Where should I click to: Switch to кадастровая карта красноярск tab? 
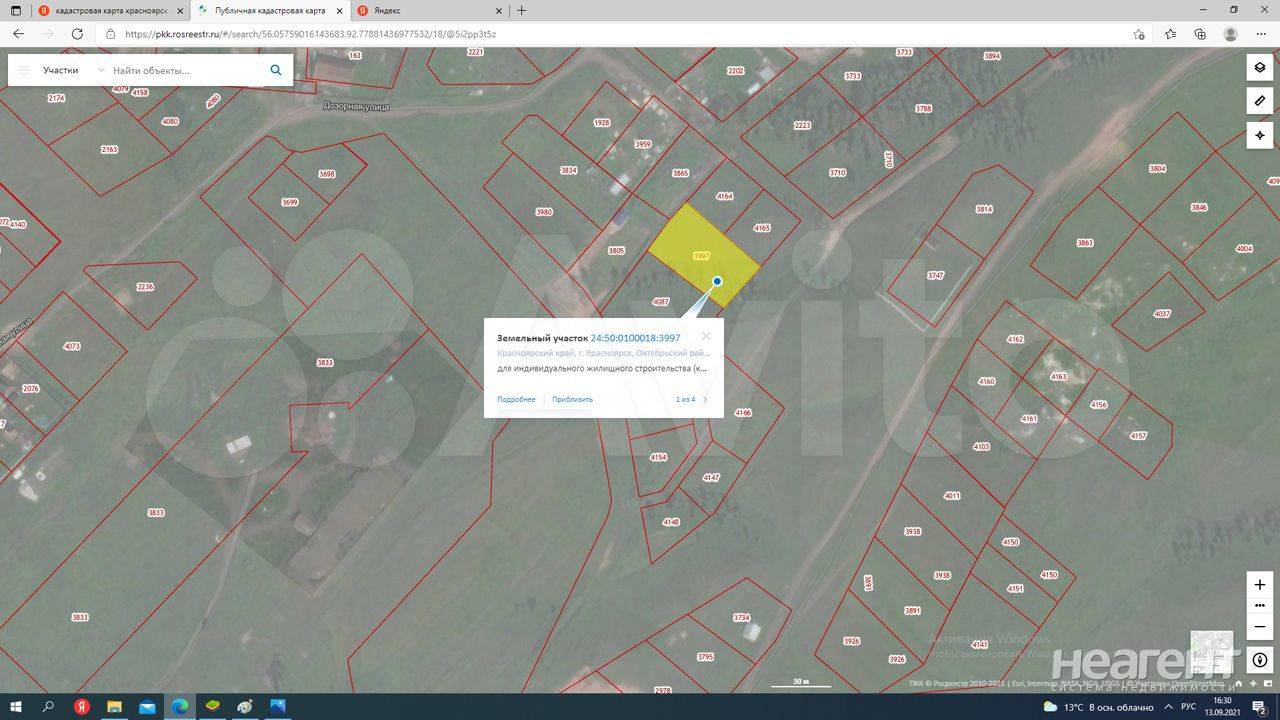110,10
